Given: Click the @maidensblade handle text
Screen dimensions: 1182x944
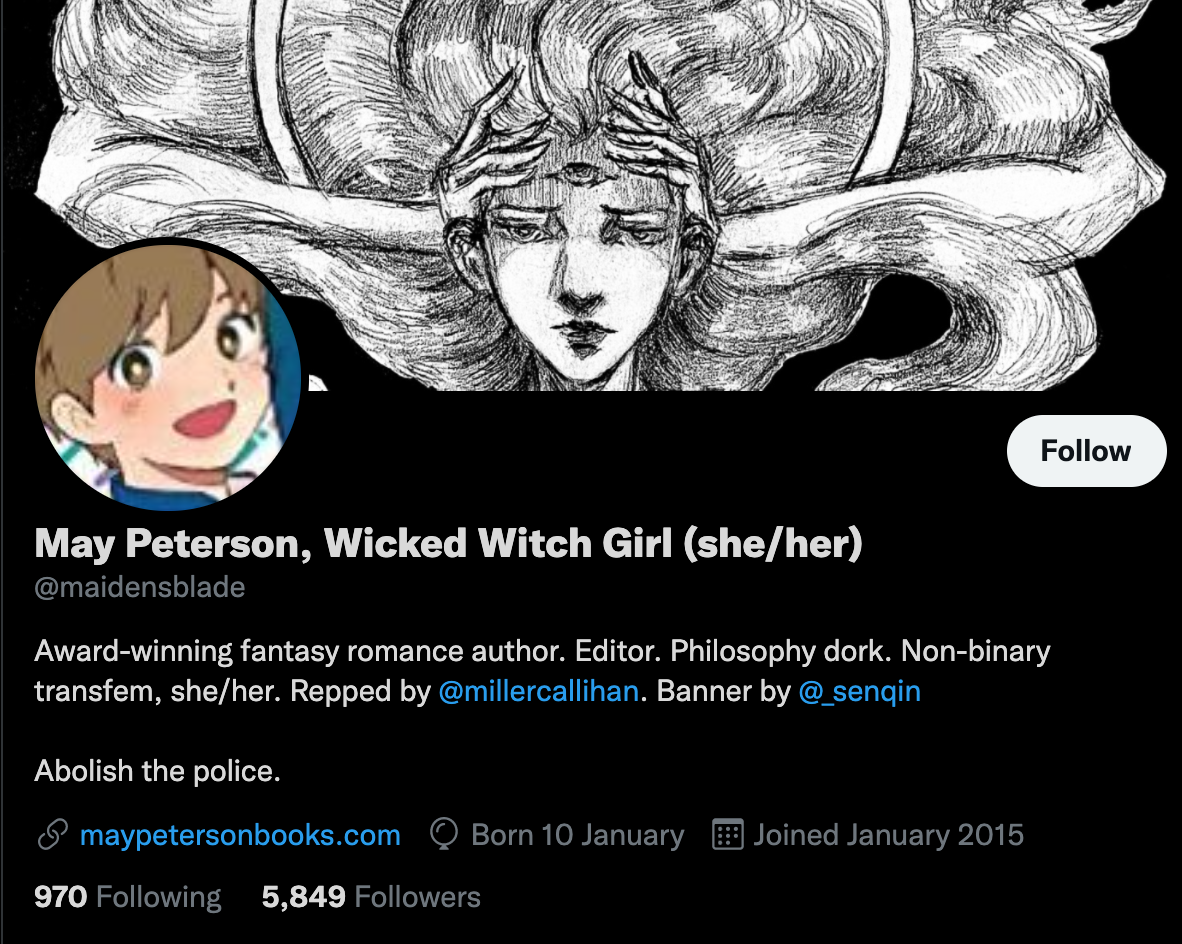Looking at the screenshot, I should pyautogui.click(x=139, y=587).
